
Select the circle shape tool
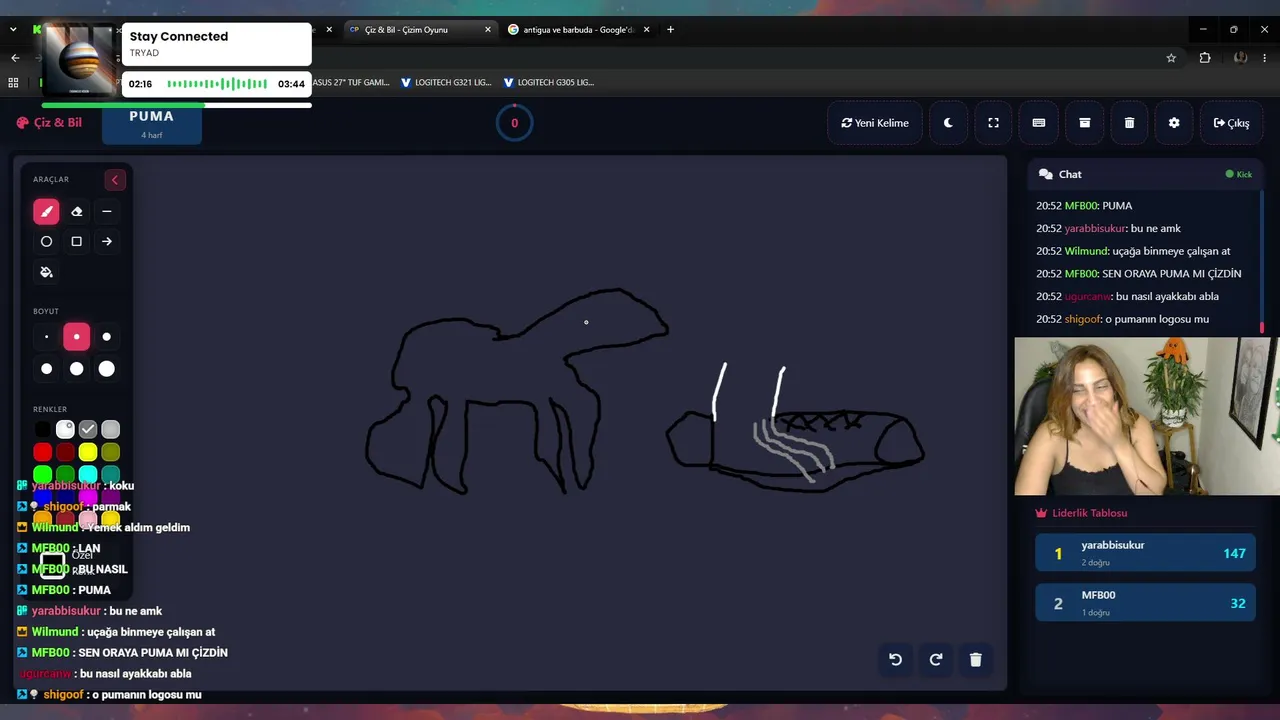(46, 241)
